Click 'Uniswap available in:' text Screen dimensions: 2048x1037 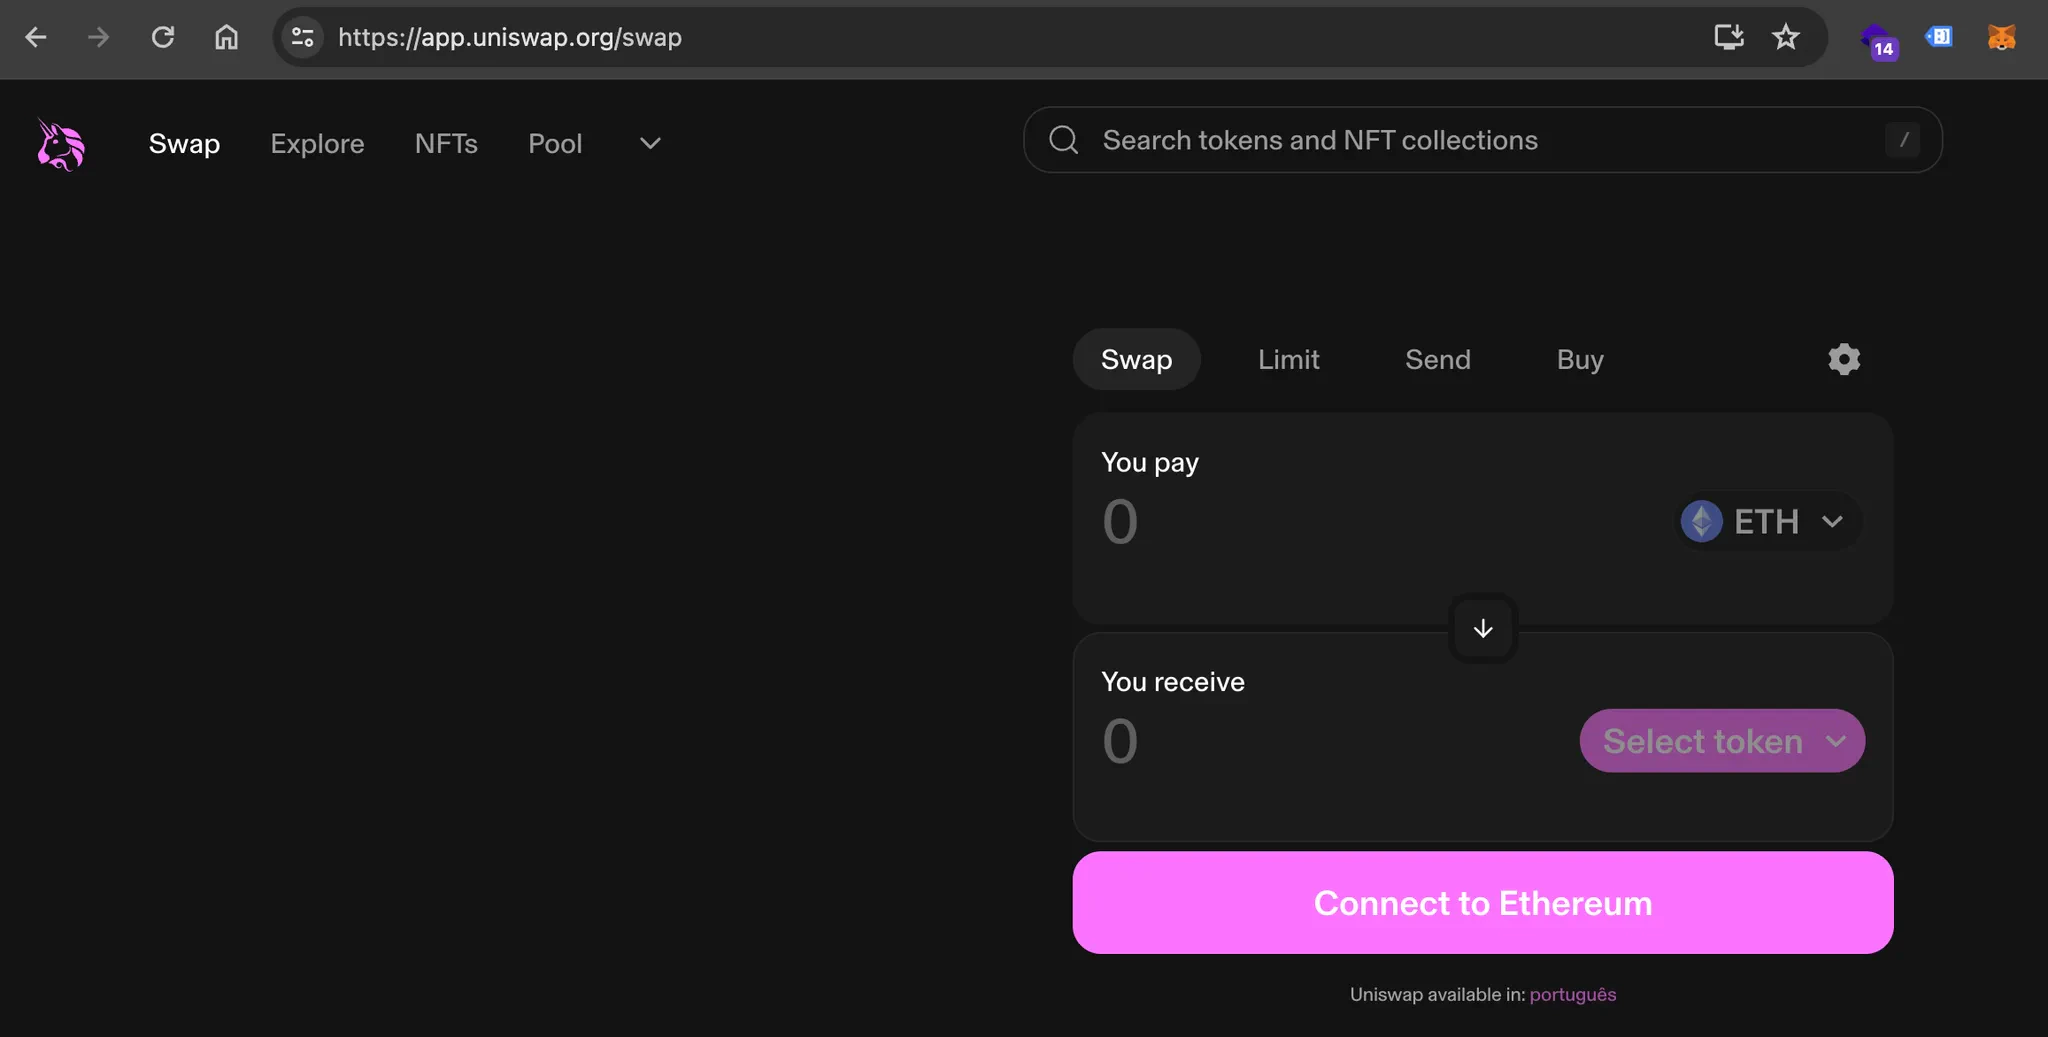pyautogui.click(x=1437, y=994)
